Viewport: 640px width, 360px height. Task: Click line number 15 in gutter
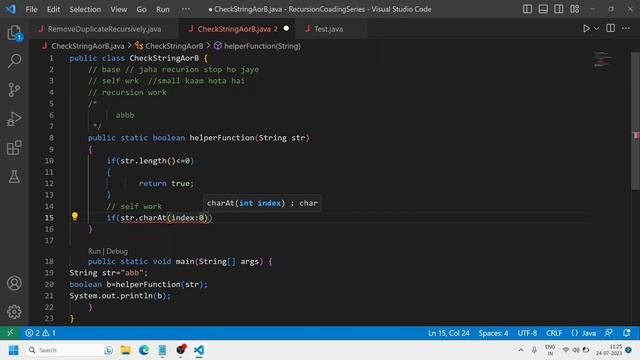click(x=49, y=218)
